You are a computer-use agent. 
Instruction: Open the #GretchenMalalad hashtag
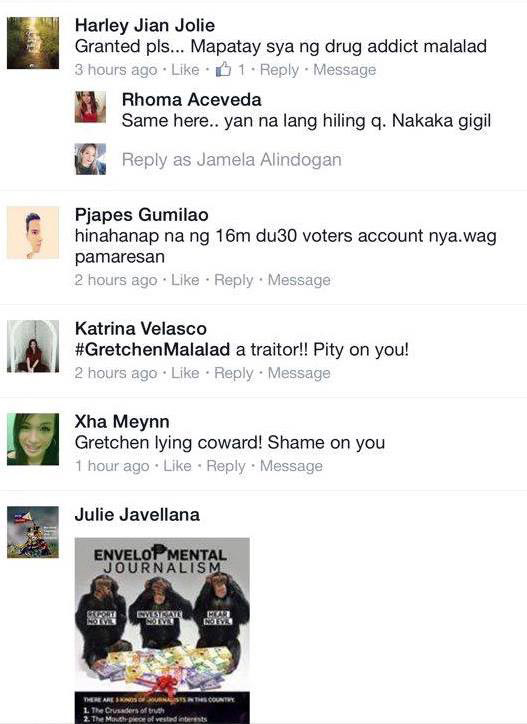(x=152, y=350)
